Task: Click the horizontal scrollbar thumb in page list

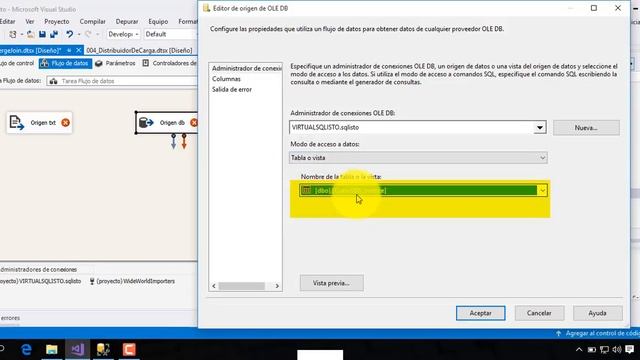Action: pos(242,286)
